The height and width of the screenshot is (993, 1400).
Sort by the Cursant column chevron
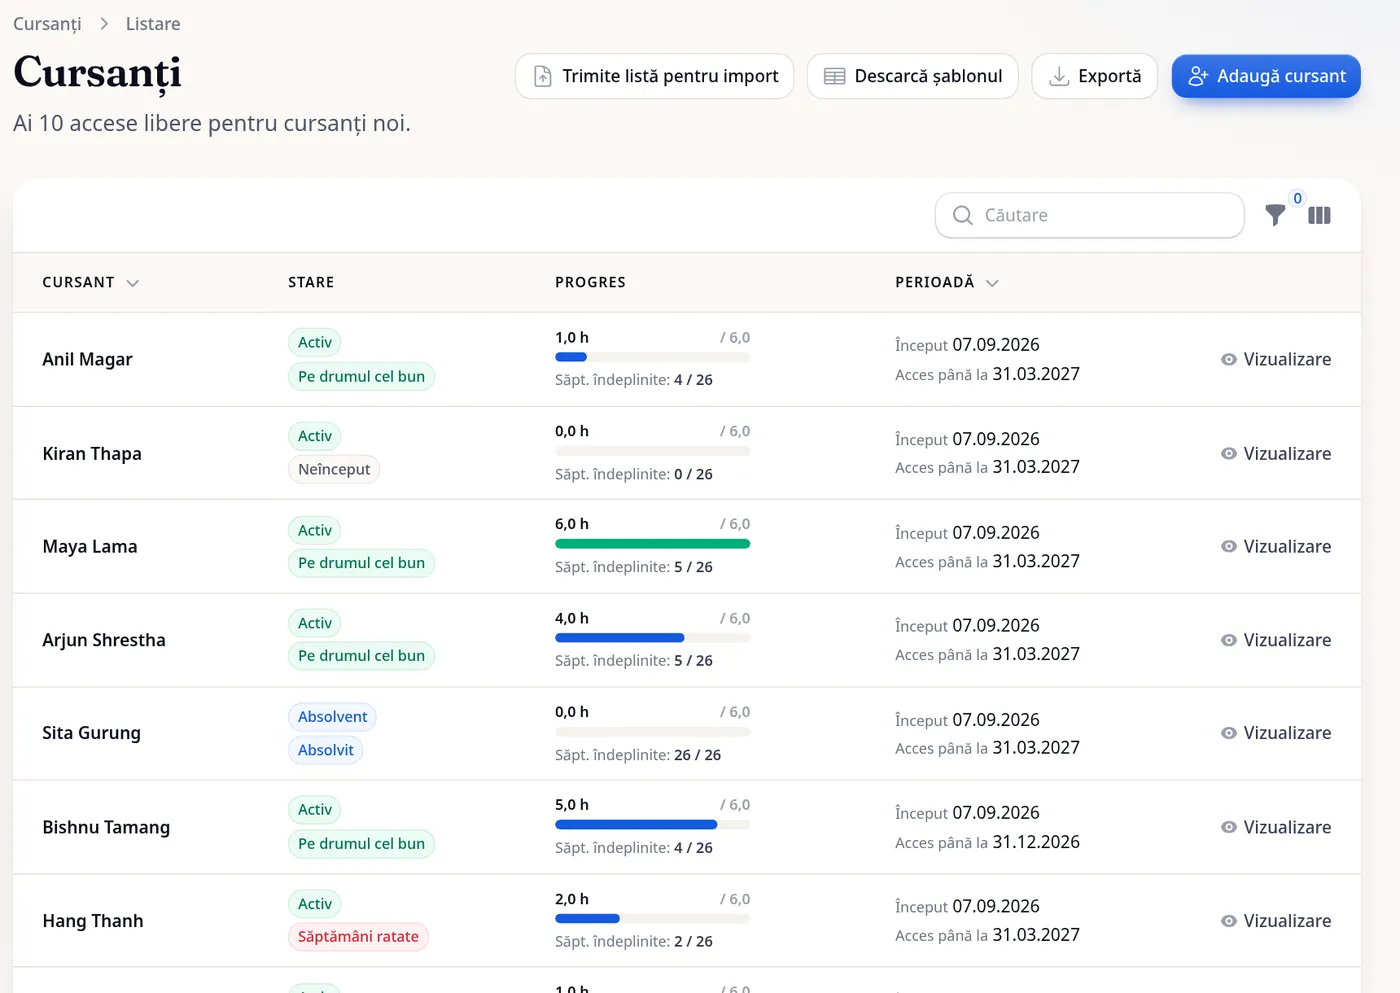coord(133,283)
